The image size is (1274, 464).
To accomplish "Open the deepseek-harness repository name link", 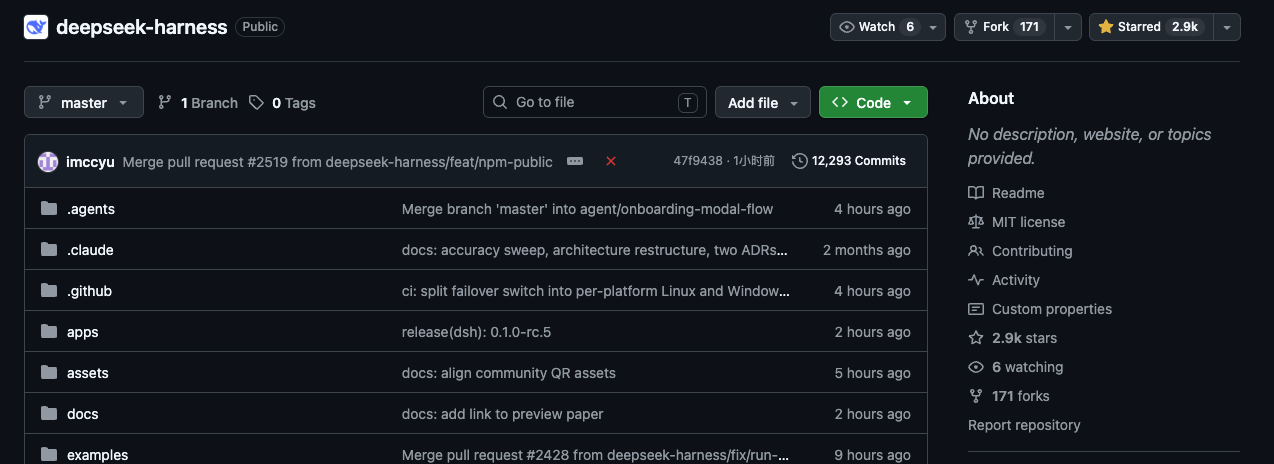I will (x=142, y=27).
